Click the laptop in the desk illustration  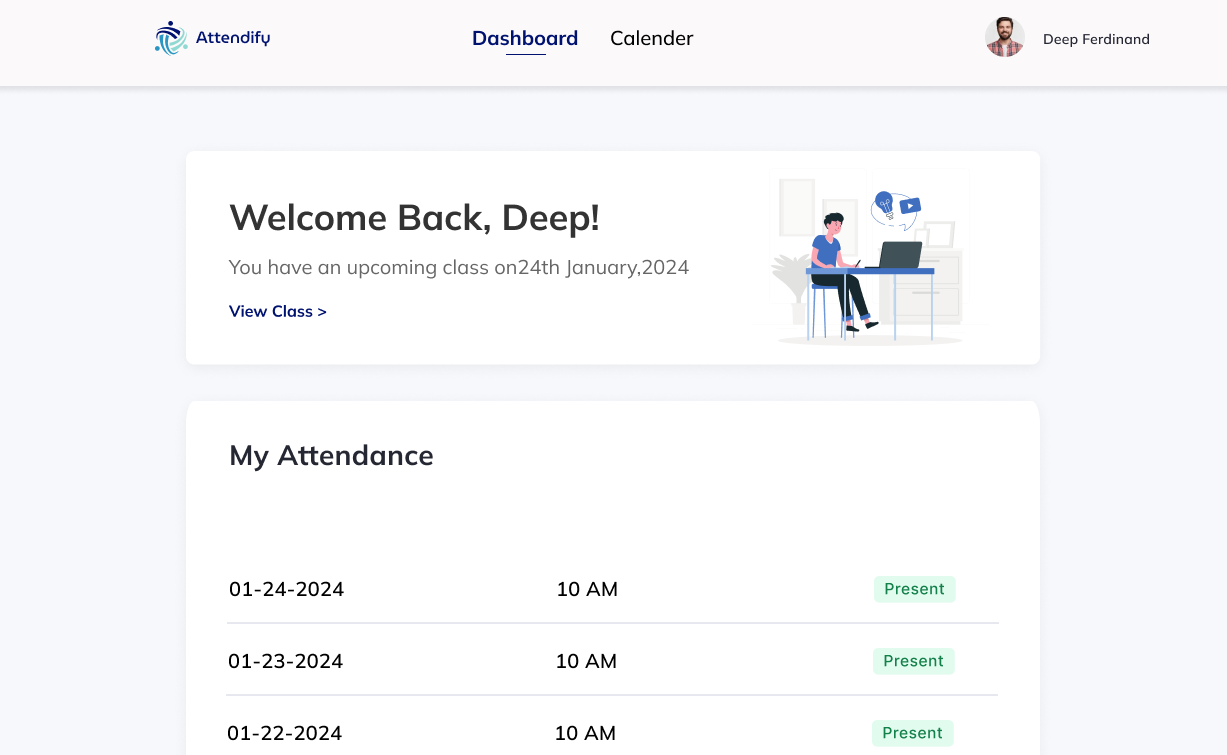pyautogui.click(x=899, y=256)
